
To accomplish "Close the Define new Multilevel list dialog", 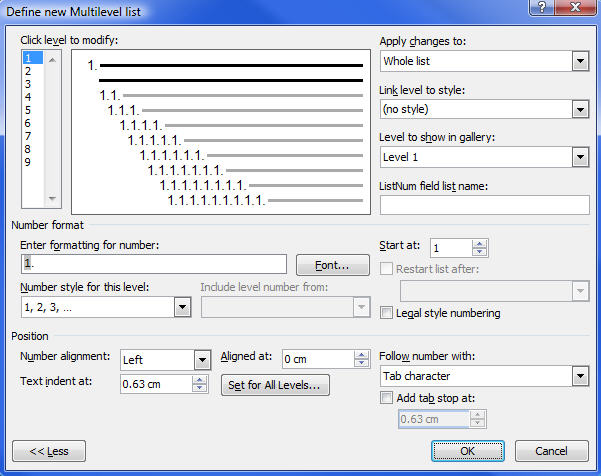I will coord(575,7).
